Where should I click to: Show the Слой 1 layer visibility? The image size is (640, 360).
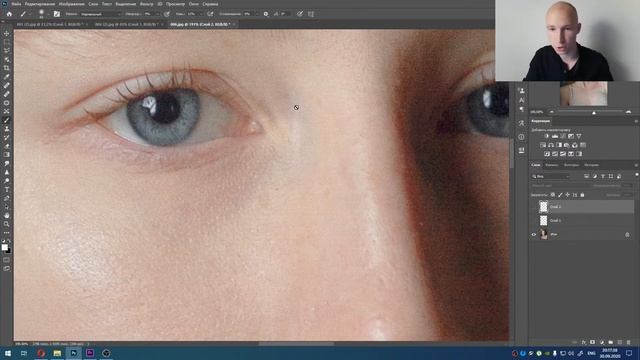[533, 220]
